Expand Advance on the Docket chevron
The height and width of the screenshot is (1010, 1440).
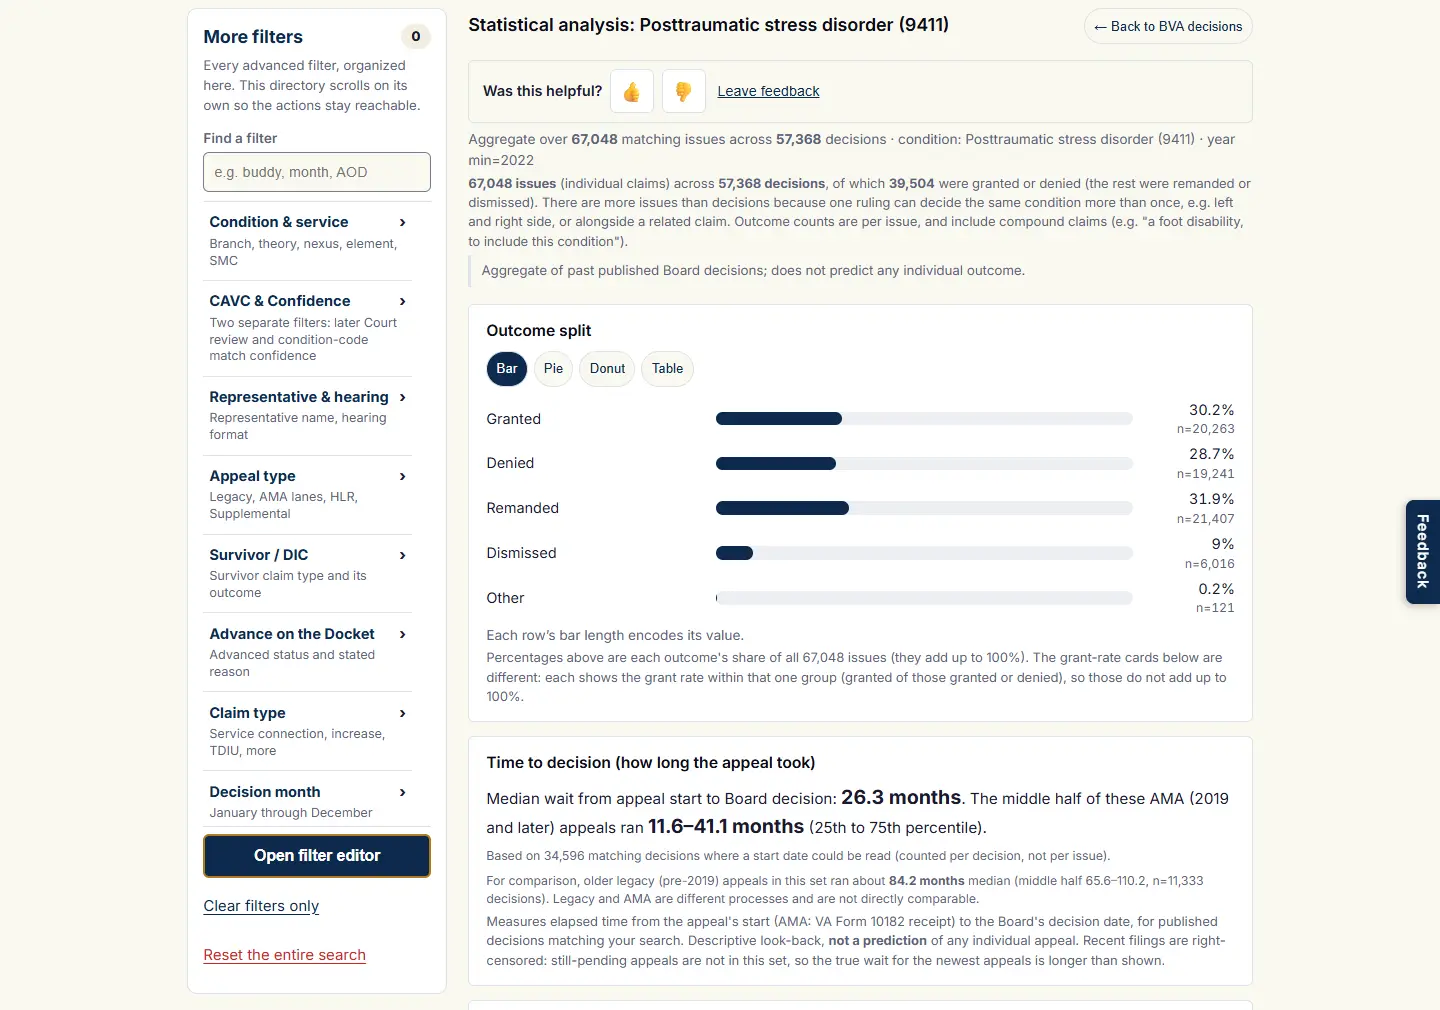point(403,634)
